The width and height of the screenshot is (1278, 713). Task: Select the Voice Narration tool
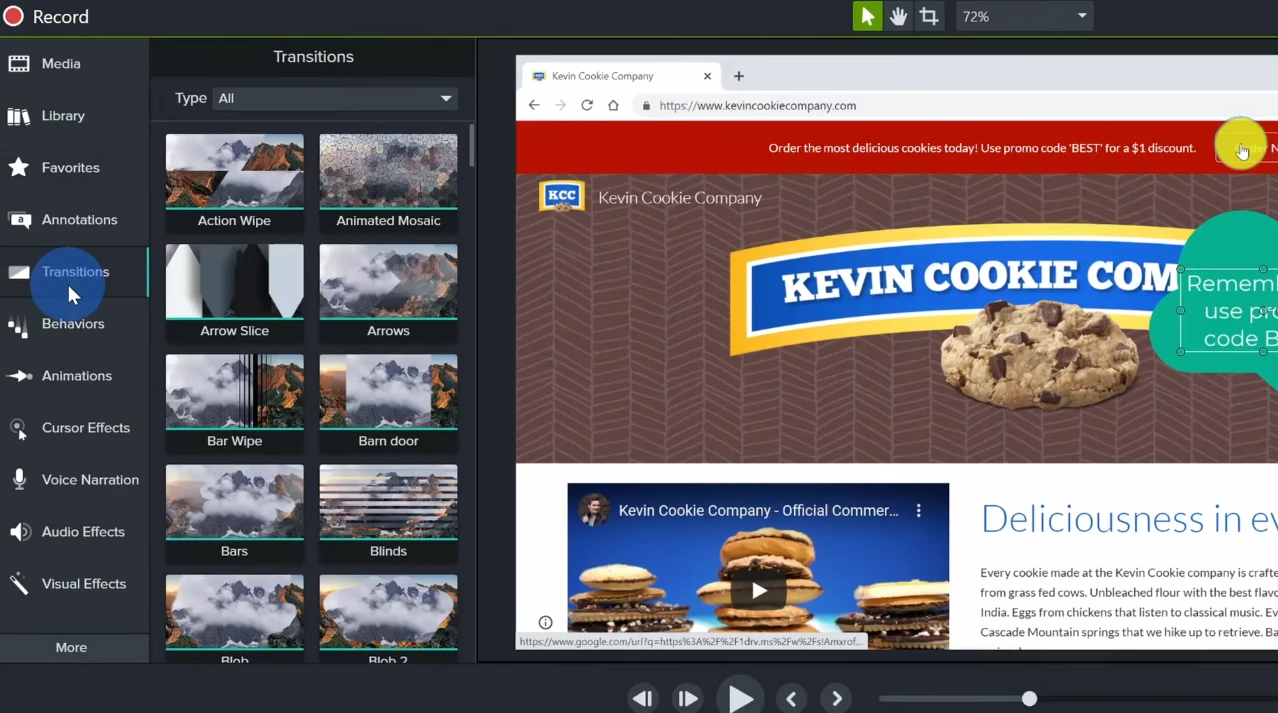90,479
